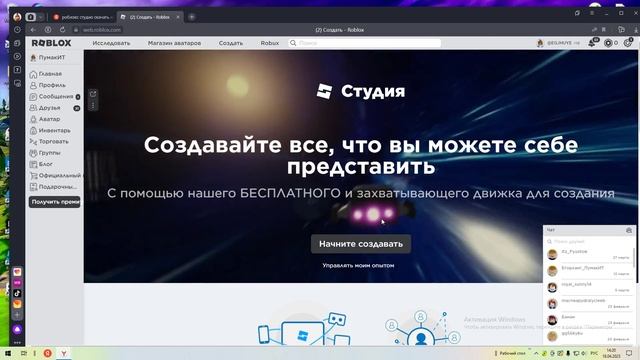Click the taskbar clock and date
Screen dimensions: 640x360
[611, 353]
